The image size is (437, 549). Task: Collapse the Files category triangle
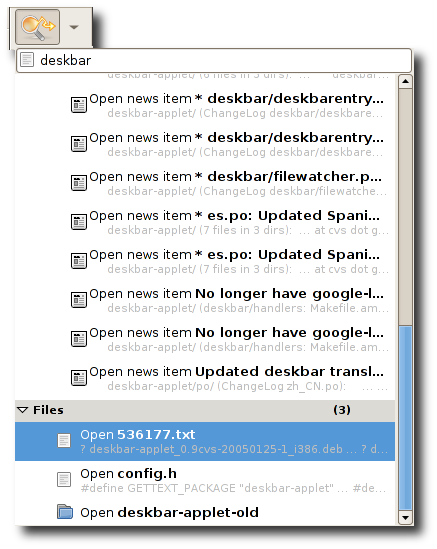pyautogui.click(x=22, y=410)
